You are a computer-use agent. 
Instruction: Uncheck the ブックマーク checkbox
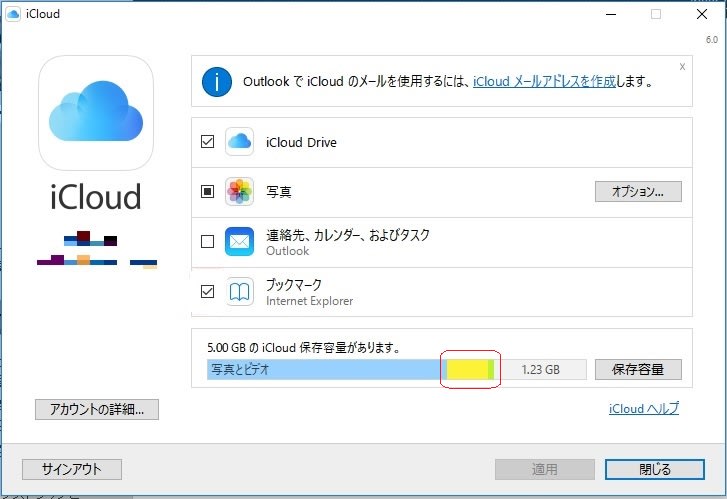pyautogui.click(x=207, y=291)
